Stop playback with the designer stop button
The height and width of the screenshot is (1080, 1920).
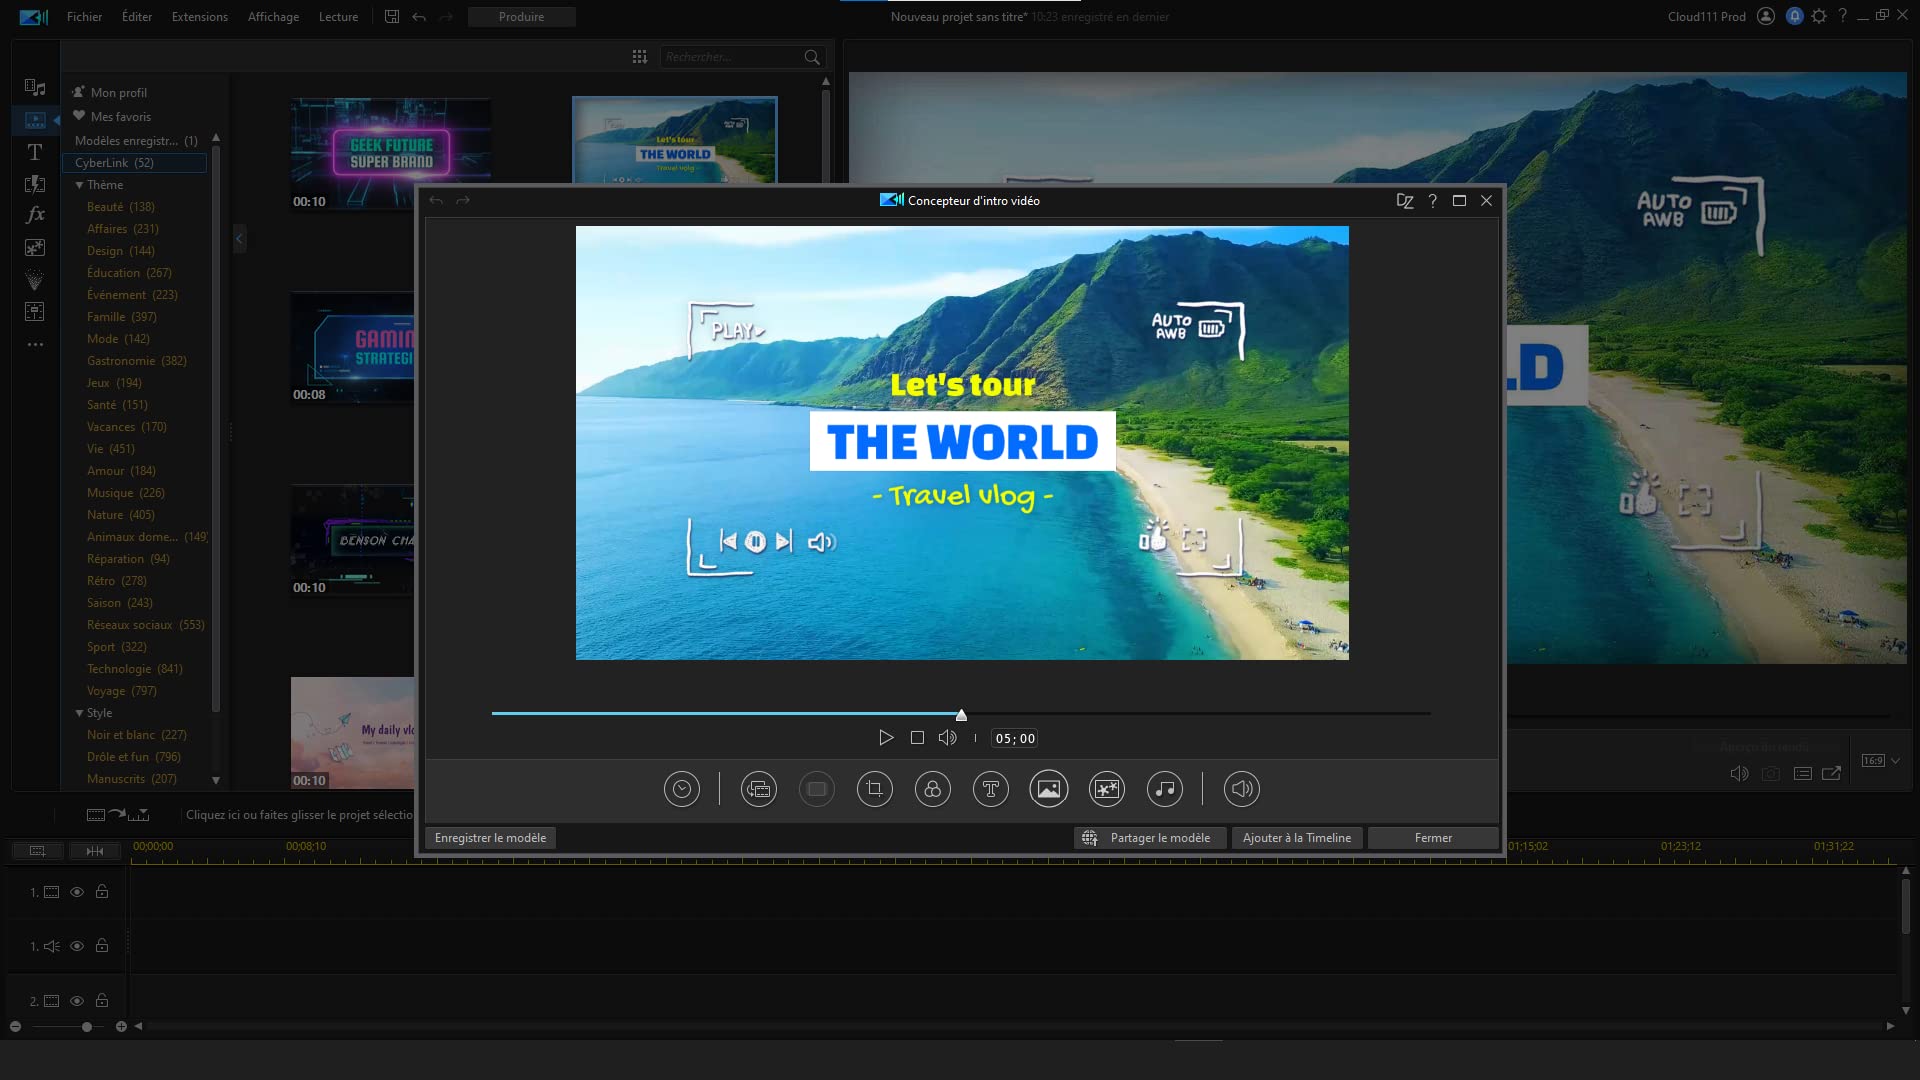(x=917, y=738)
